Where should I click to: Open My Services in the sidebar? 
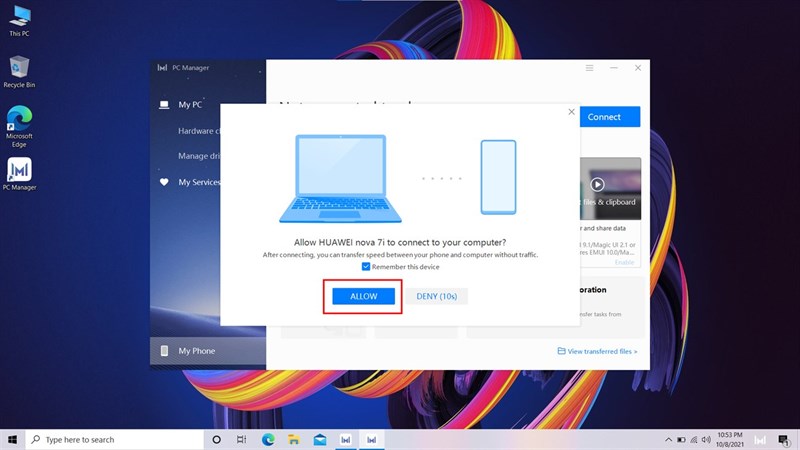coord(198,182)
